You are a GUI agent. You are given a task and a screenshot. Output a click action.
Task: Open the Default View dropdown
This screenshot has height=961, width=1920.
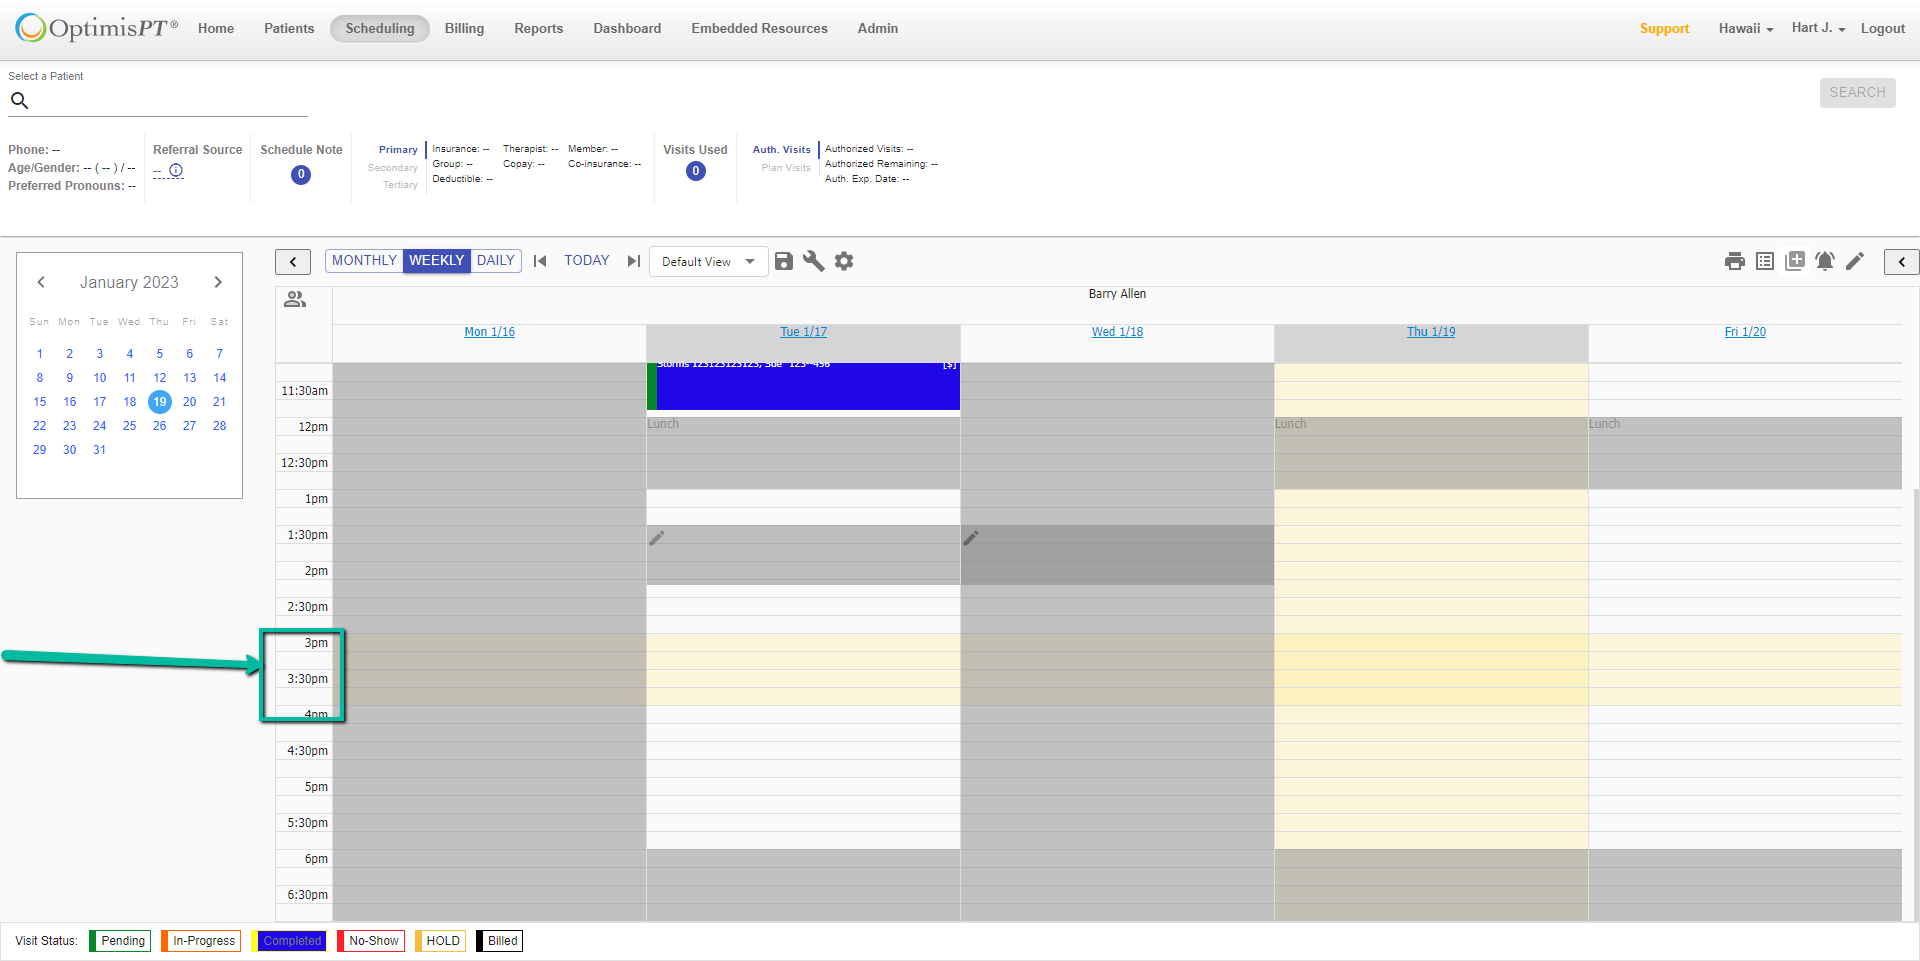coord(708,261)
